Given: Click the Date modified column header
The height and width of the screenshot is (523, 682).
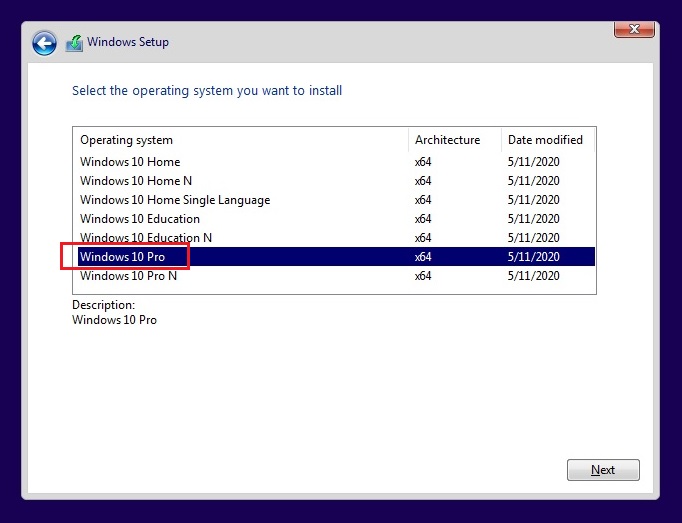Looking at the screenshot, I should click(548, 140).
